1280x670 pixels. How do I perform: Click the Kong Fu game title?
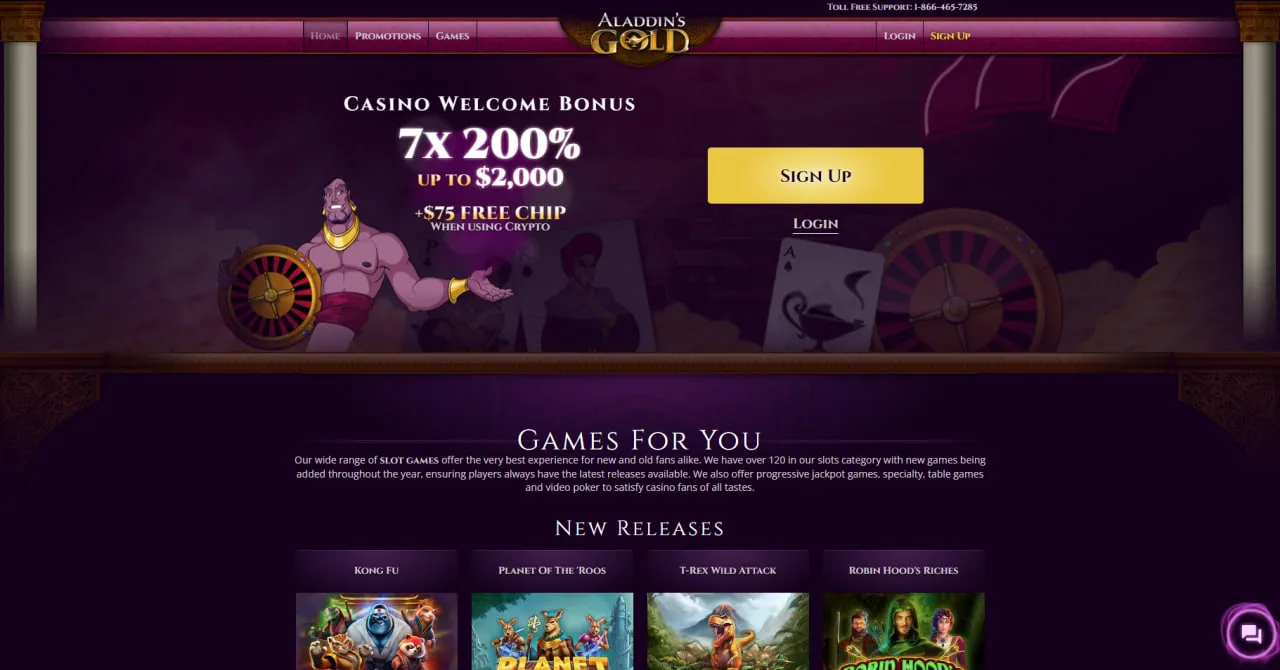click(x=377, y=570)
